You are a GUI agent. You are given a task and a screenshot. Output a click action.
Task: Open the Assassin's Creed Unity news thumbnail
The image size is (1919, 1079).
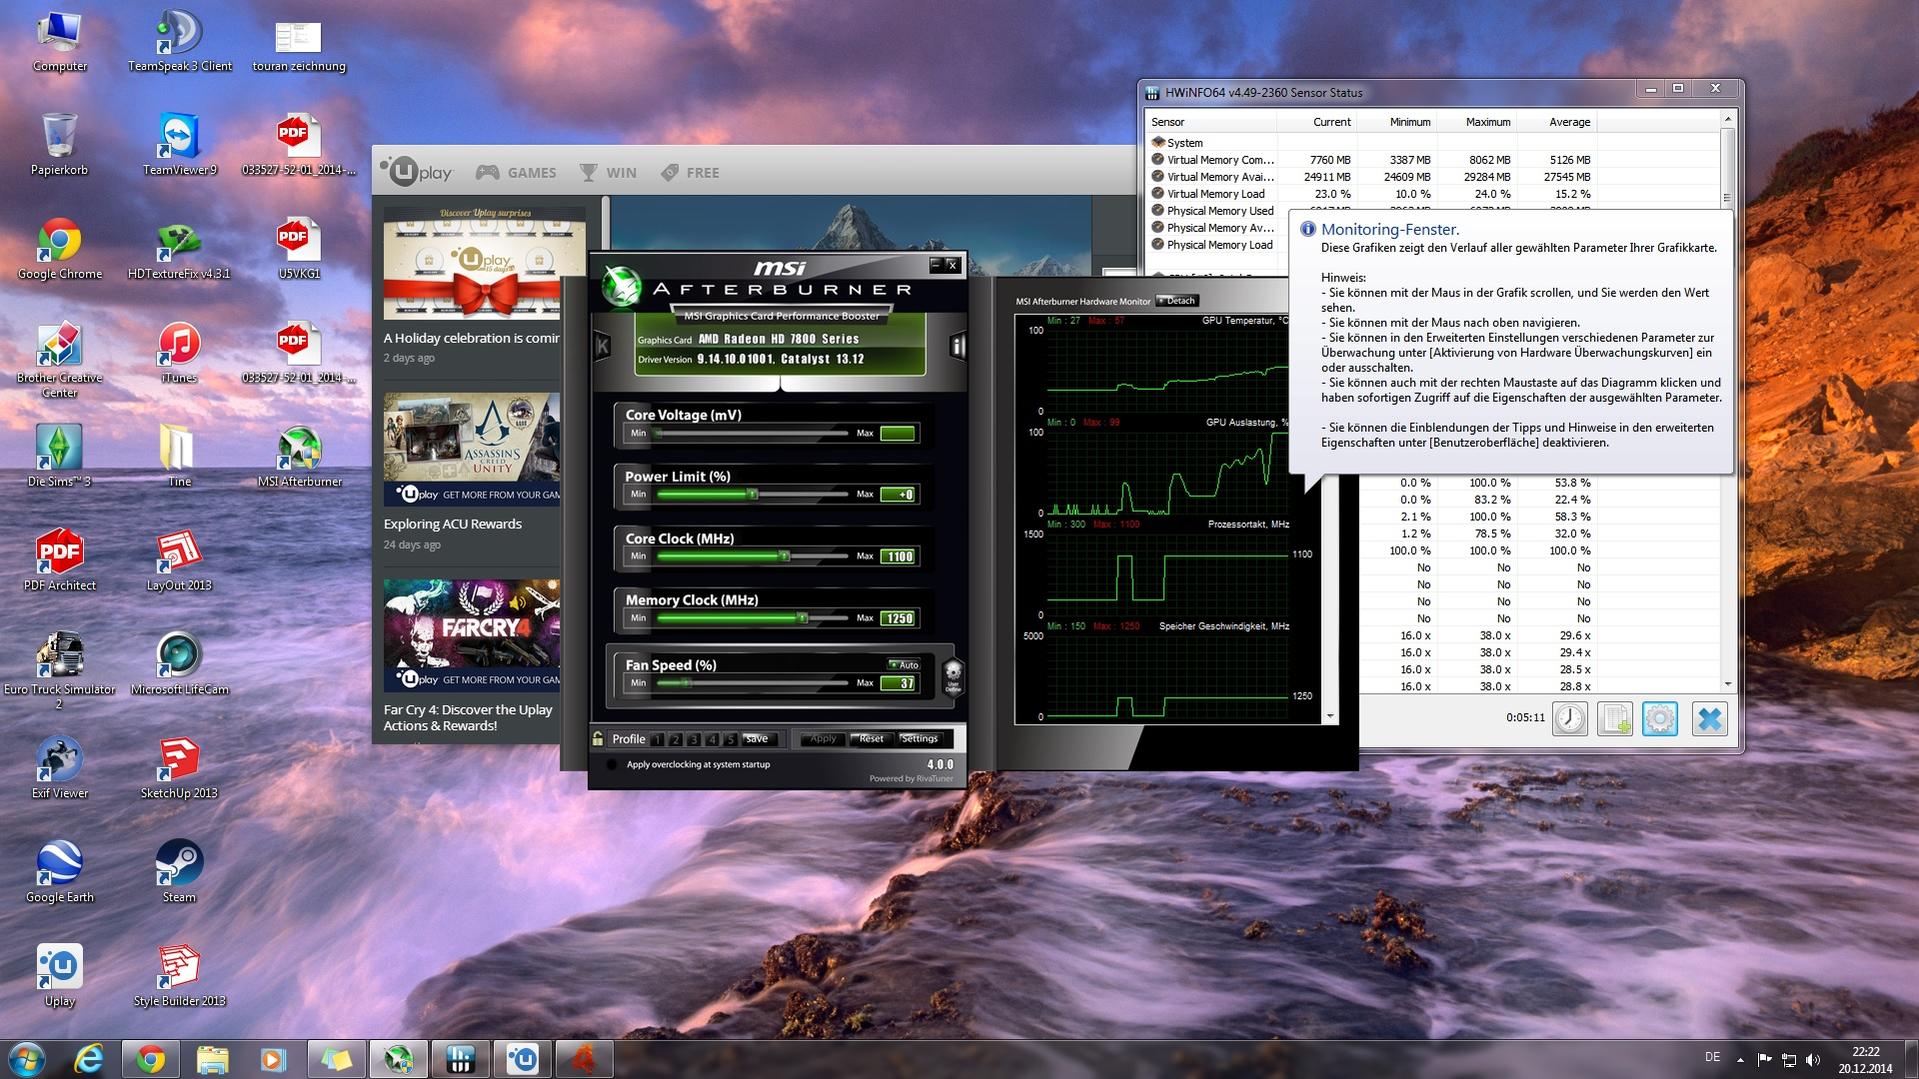[472, 449]
